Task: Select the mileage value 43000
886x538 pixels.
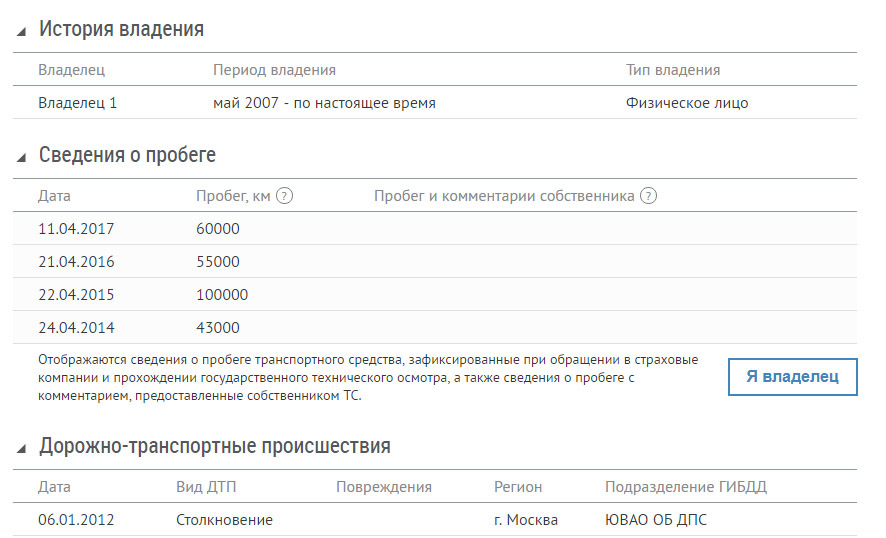Action: click(218, 327)
